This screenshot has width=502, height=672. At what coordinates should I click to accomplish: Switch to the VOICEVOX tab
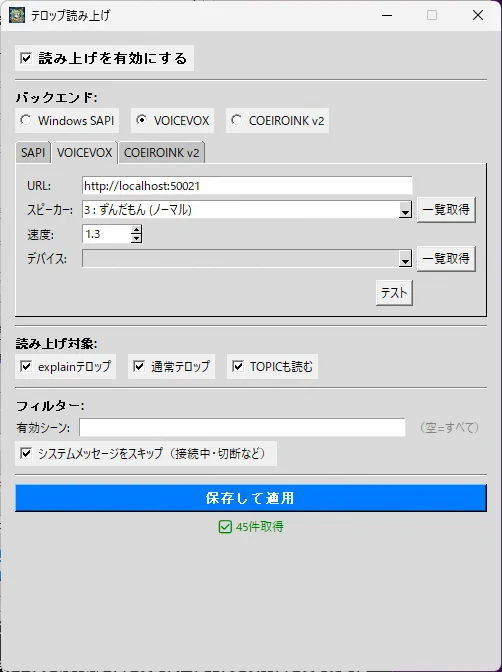pyautogui.click(x=84, y=153)
